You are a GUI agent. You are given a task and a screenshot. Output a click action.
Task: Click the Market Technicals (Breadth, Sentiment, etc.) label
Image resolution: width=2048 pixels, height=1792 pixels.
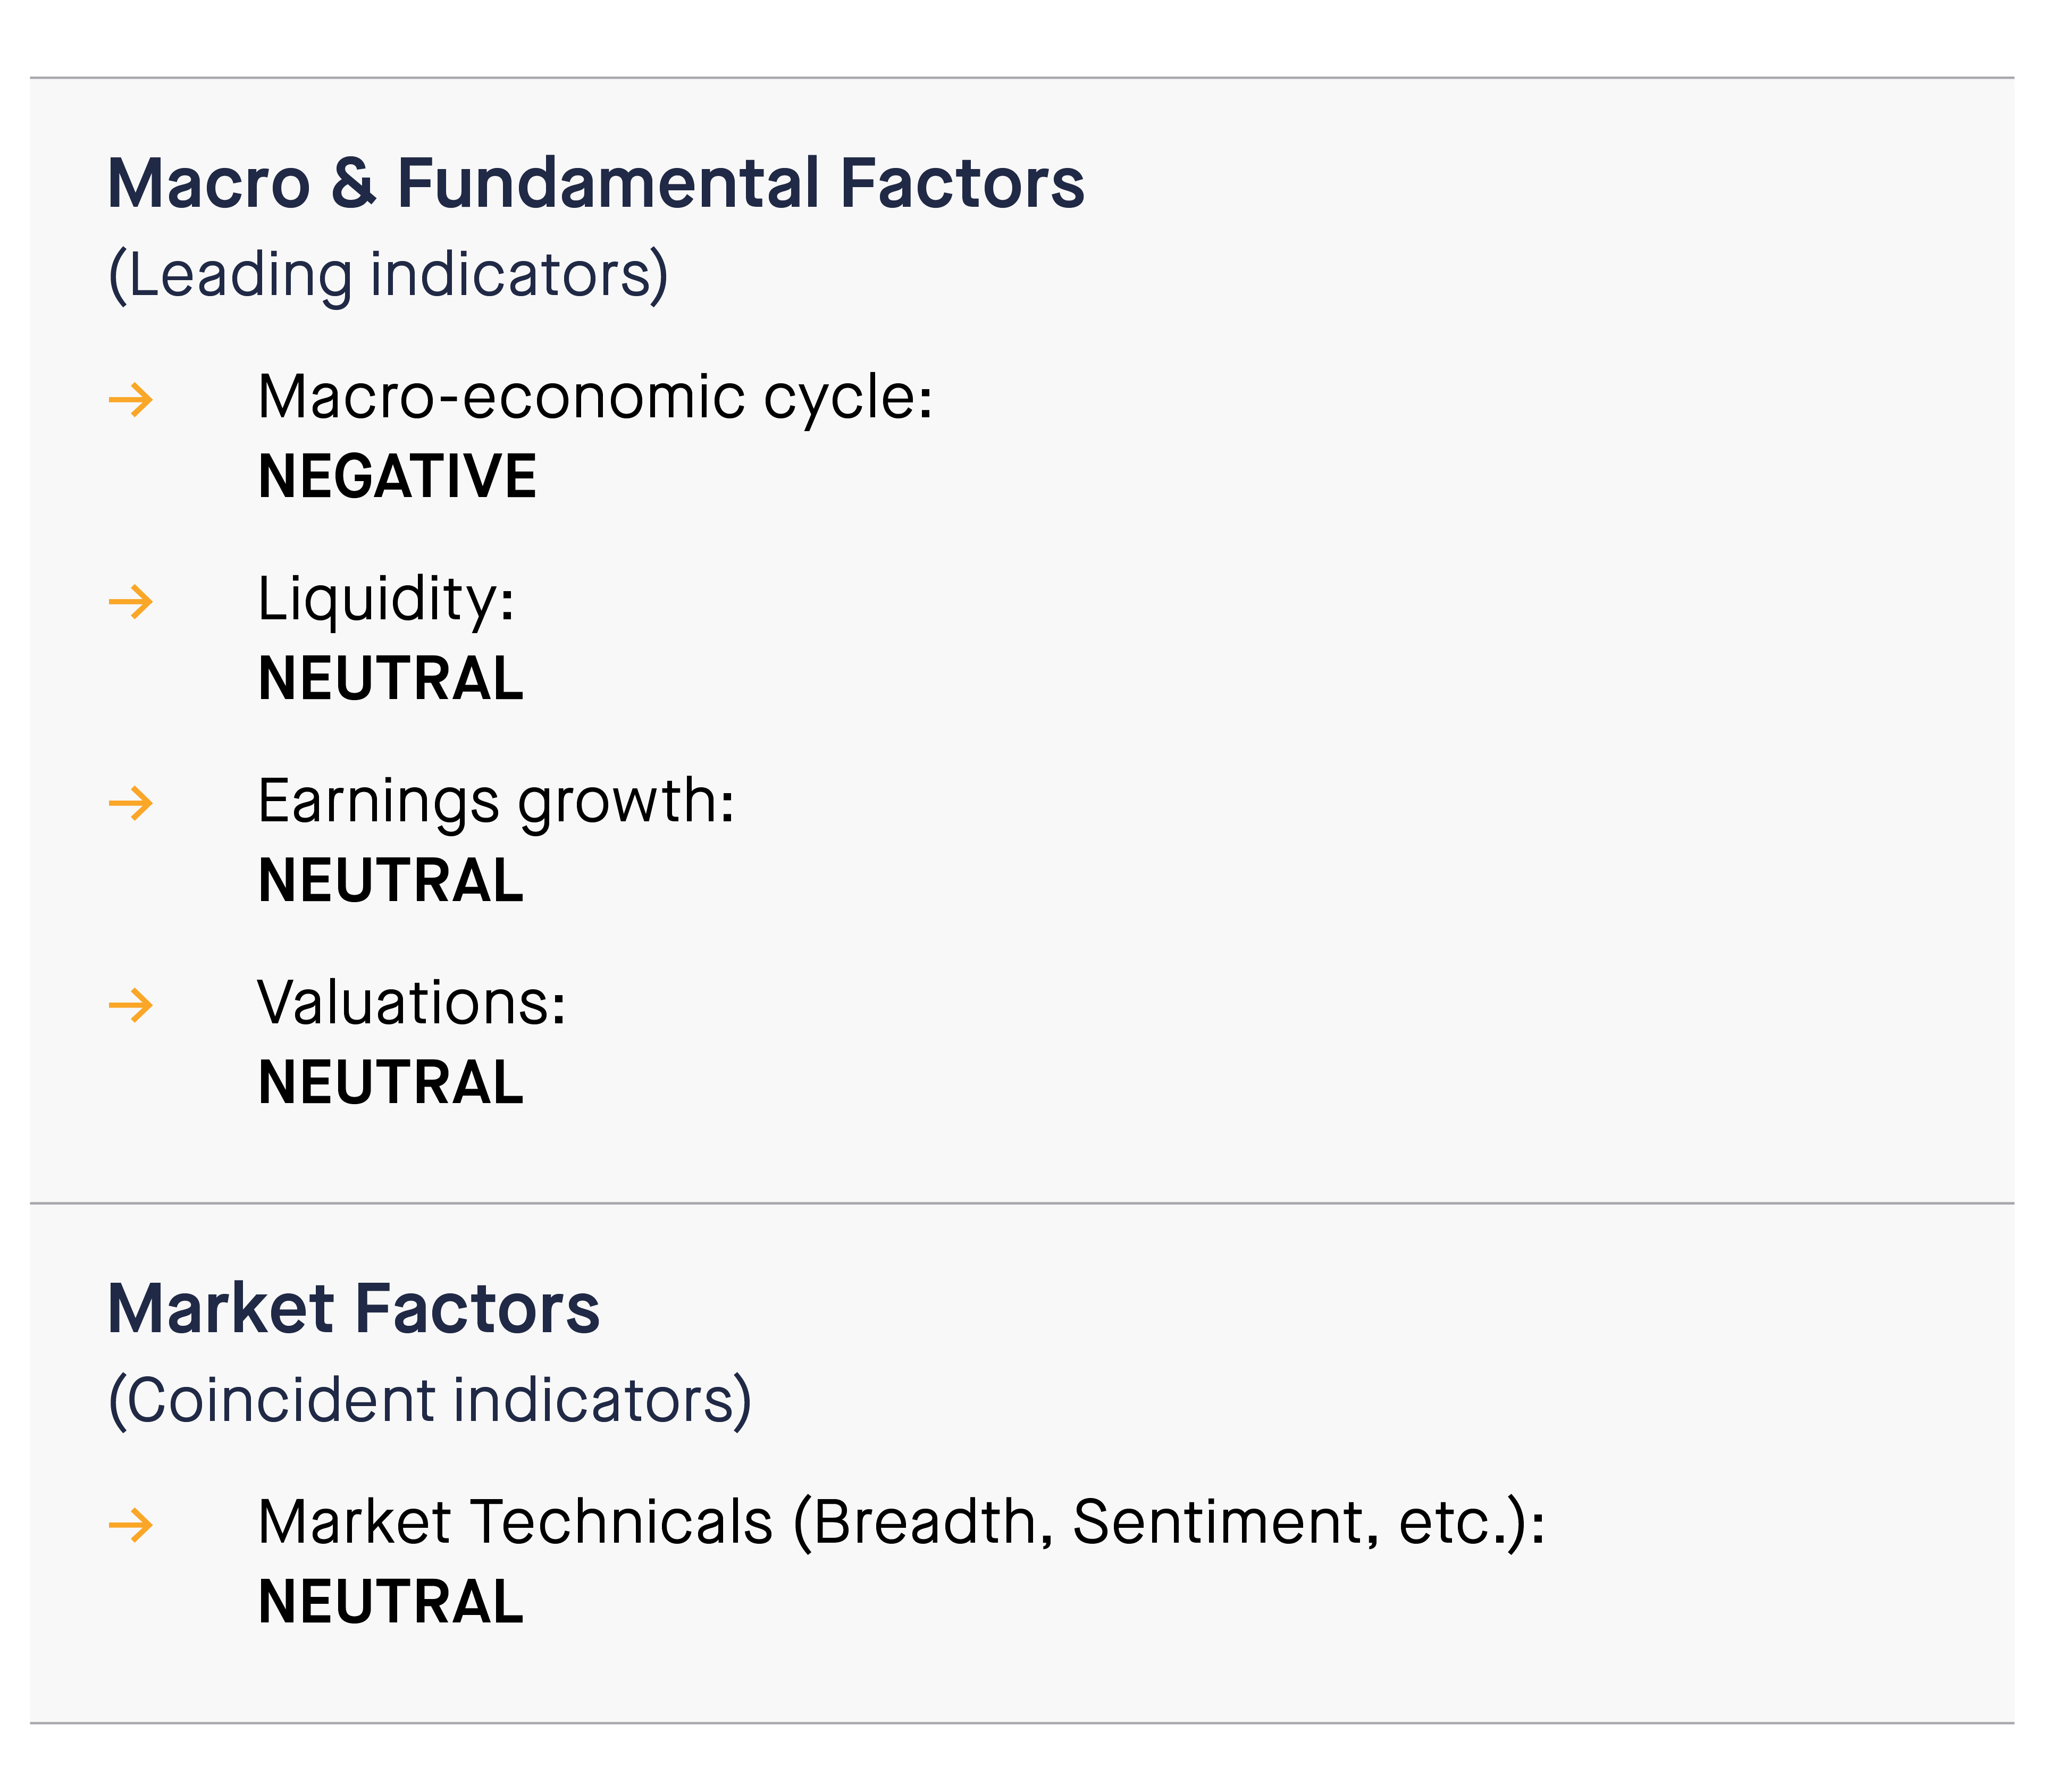click(901, 1523)
